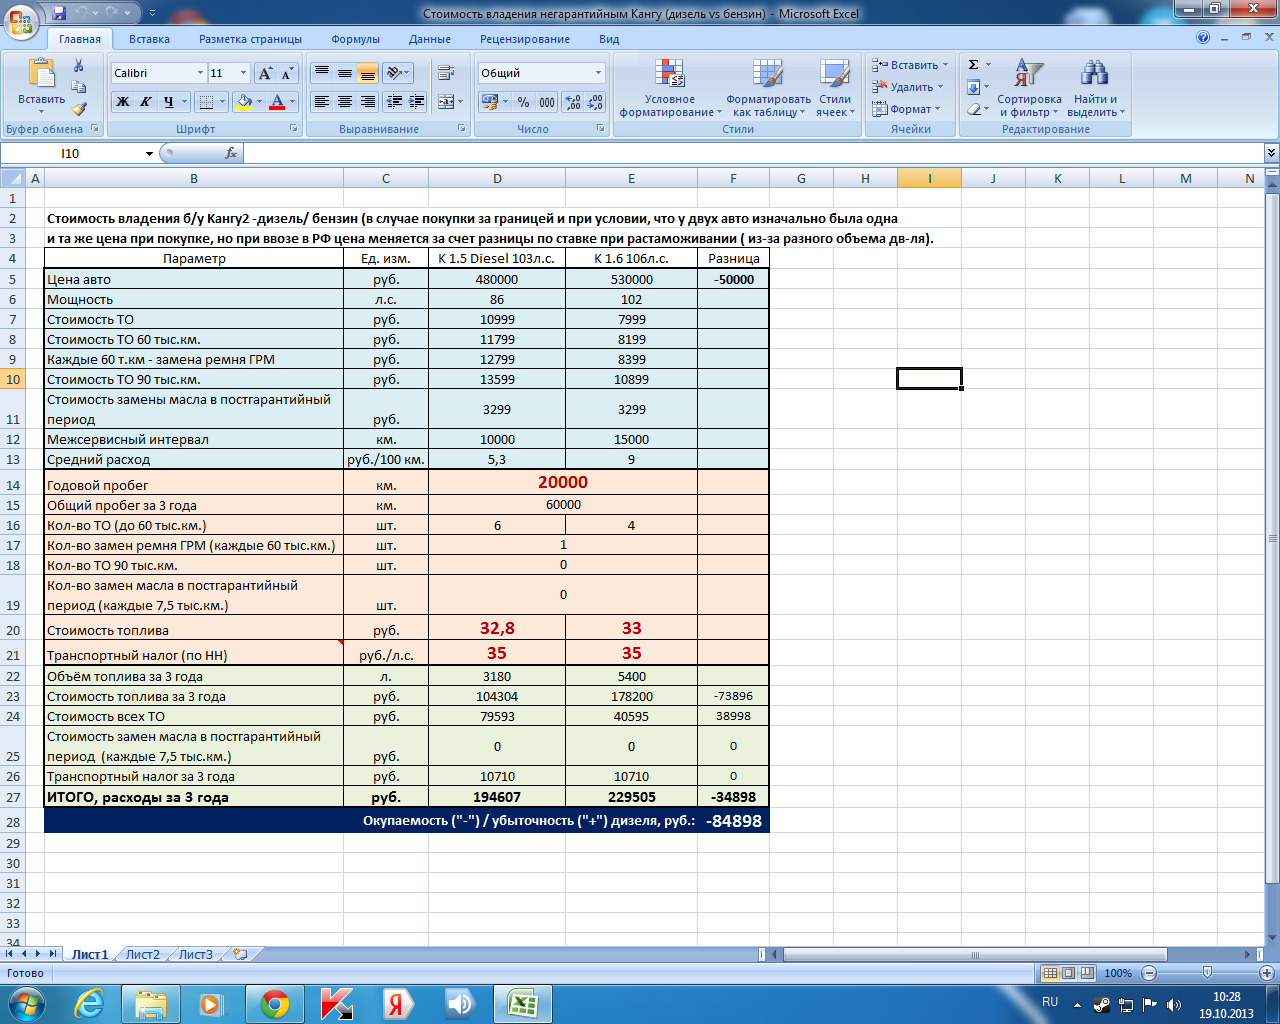The image size is (1280, 1024).
Task: Click the Cut scissors icon
Action: pos(79,65)
